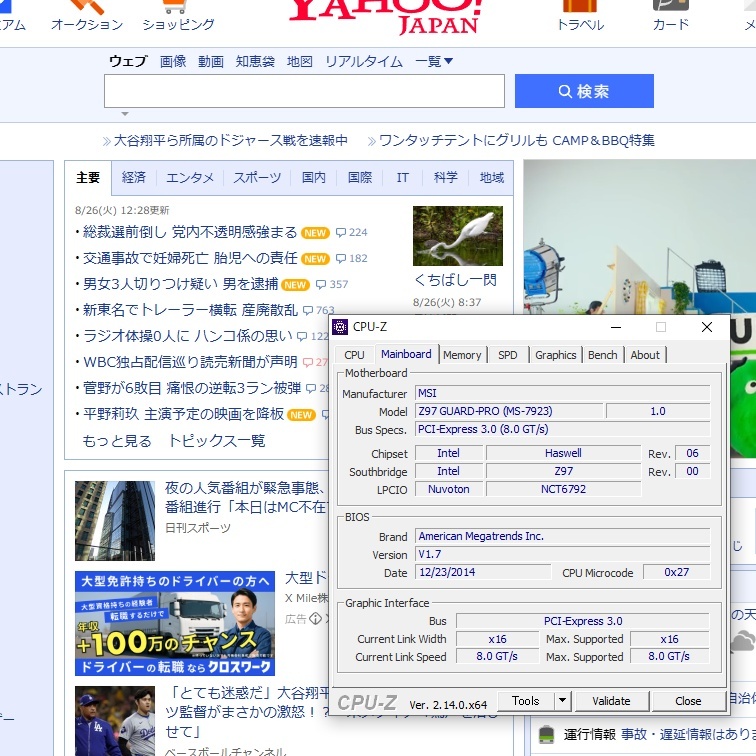Screen dimensions: 756x756
Task: Click the CPU-Z title bar app icon
Action: (x=341, y=327)
